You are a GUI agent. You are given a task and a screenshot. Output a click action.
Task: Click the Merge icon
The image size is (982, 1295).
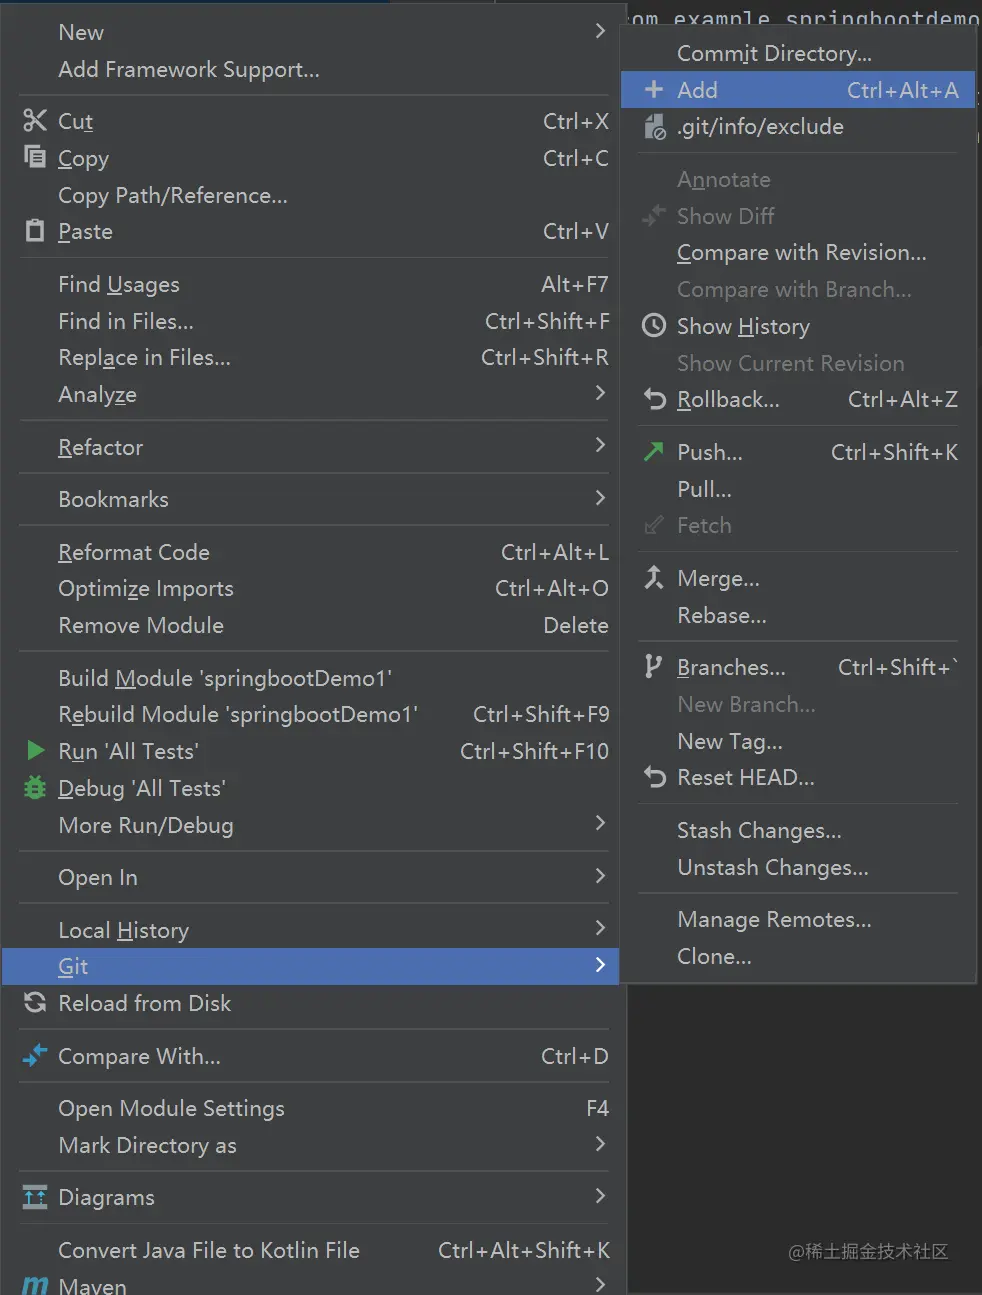(654, 577)
